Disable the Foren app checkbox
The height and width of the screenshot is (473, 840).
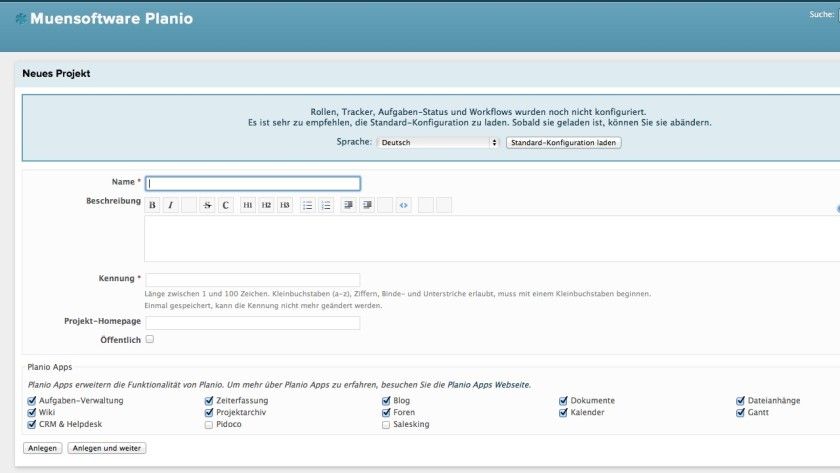point(386,412)
